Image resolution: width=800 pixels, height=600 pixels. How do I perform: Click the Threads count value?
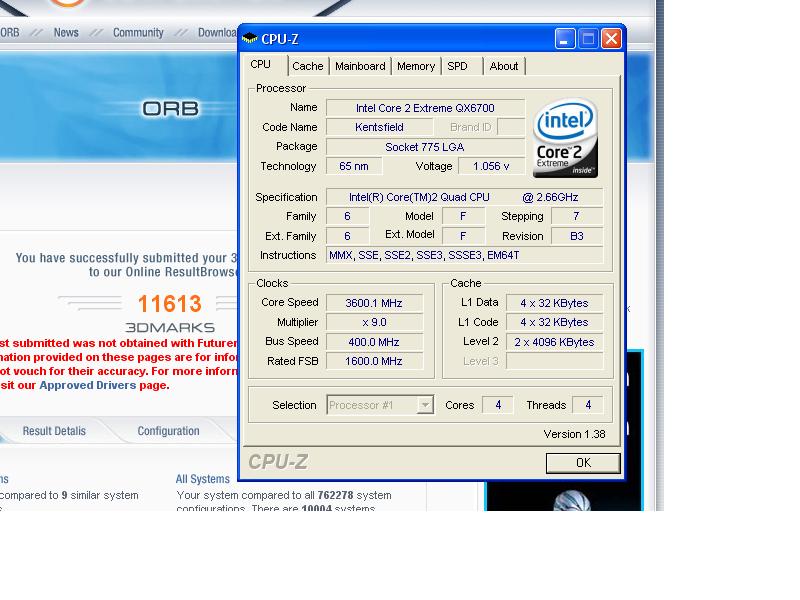[x=587, y=405]
